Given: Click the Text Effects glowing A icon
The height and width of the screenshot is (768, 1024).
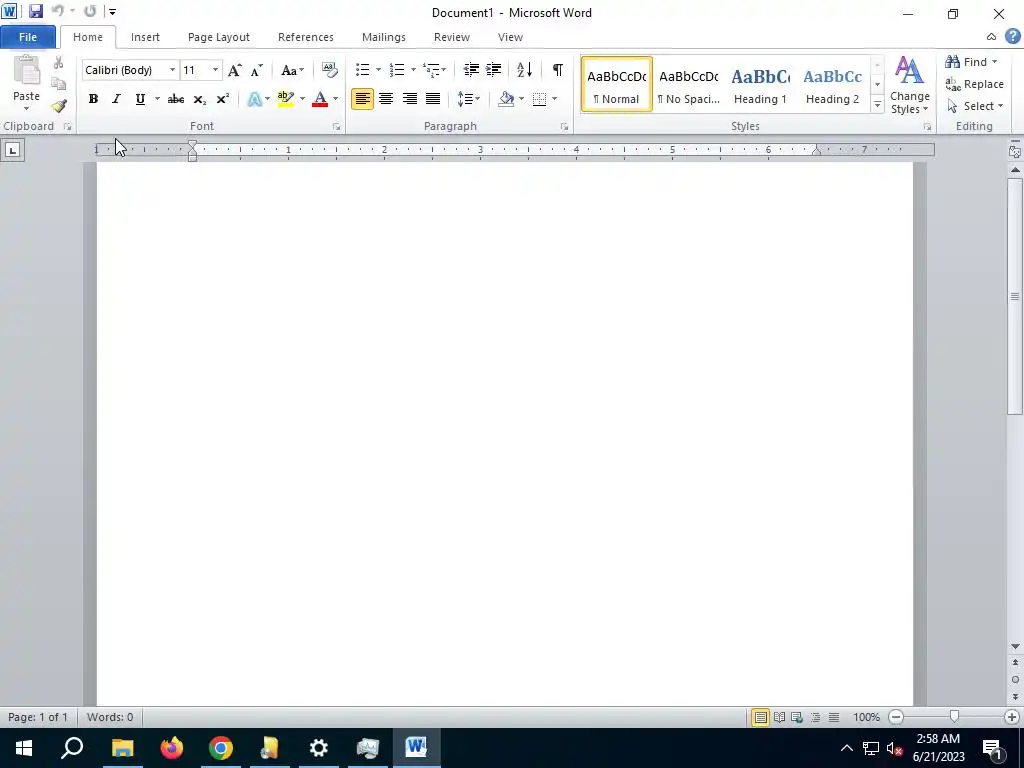Looking at the screenshot, I should [255, 99].
